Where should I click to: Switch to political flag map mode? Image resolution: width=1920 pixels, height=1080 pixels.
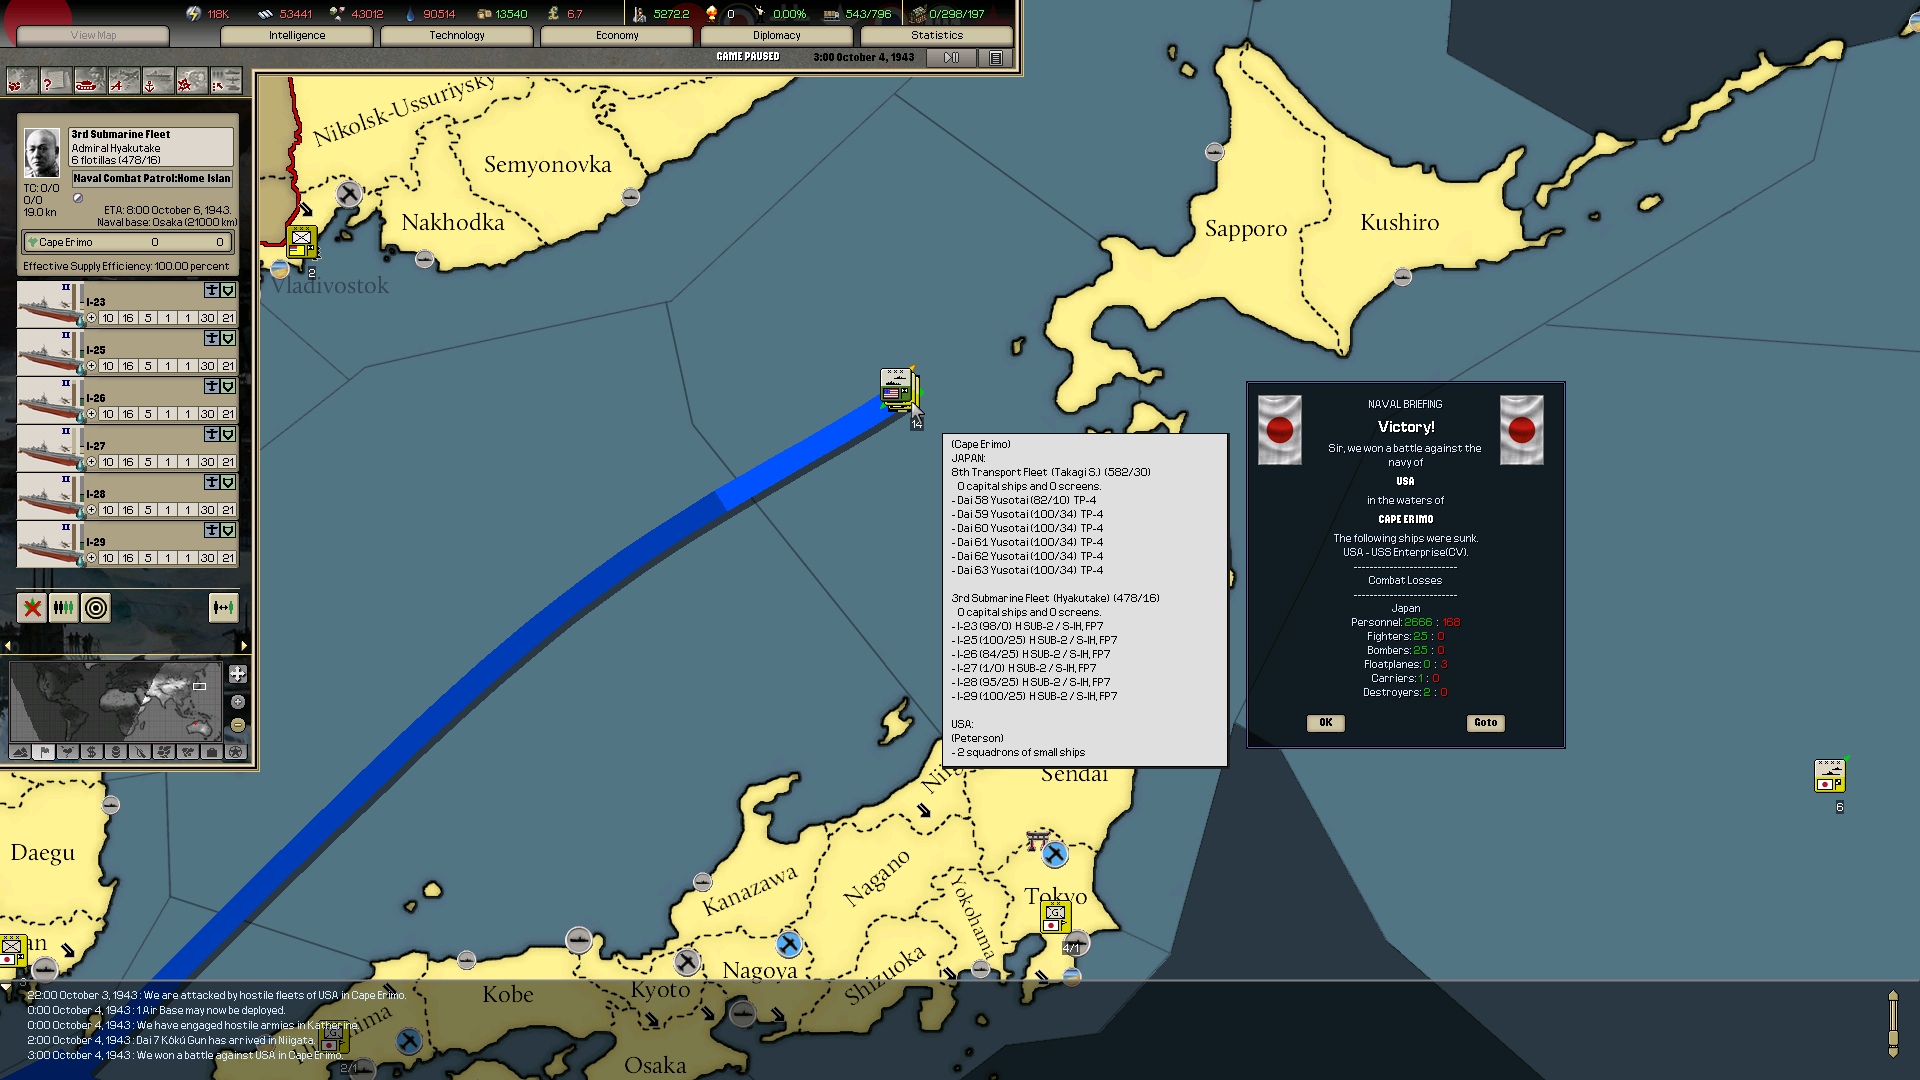tap(44, 752)
